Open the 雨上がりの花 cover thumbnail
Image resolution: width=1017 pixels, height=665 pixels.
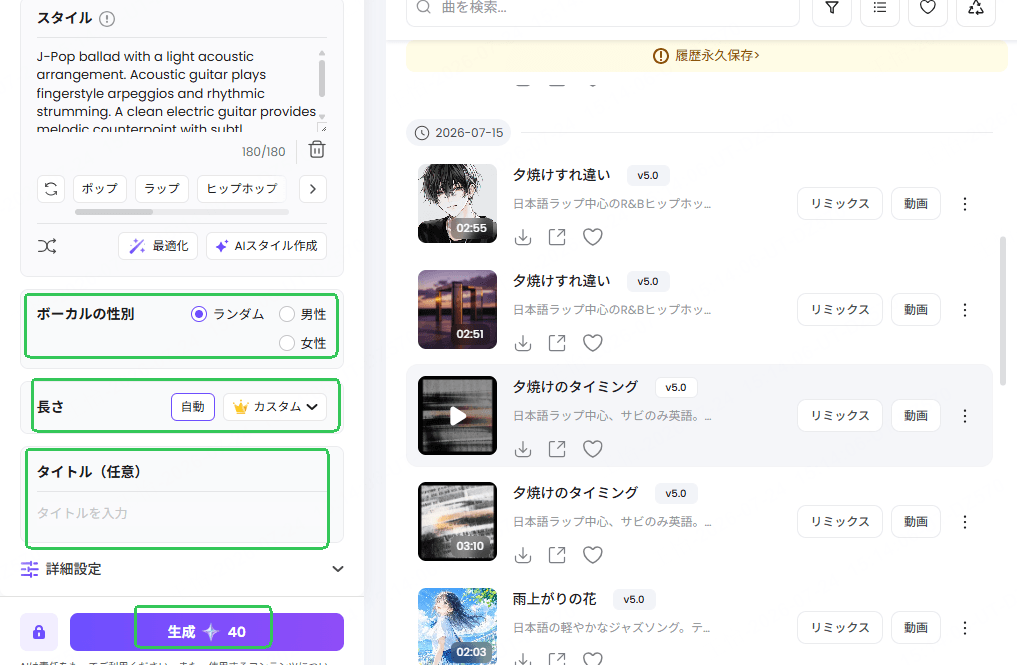(x=457, y=627)
